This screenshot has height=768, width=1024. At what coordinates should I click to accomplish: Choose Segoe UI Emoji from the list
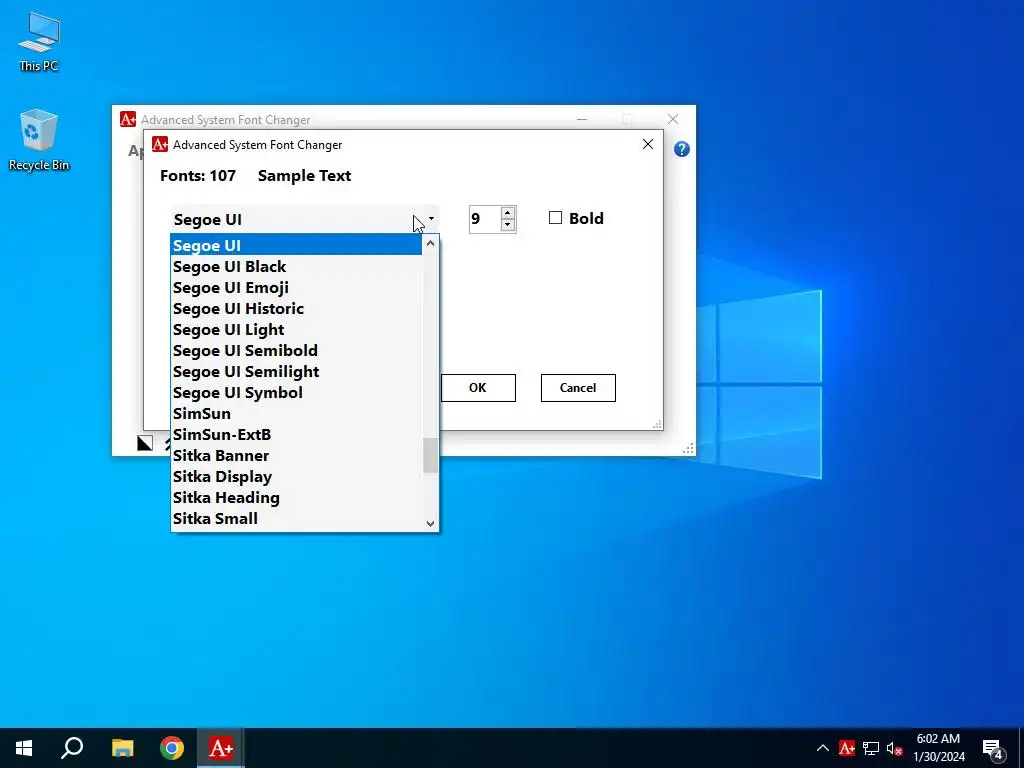(x=296, y=287)
